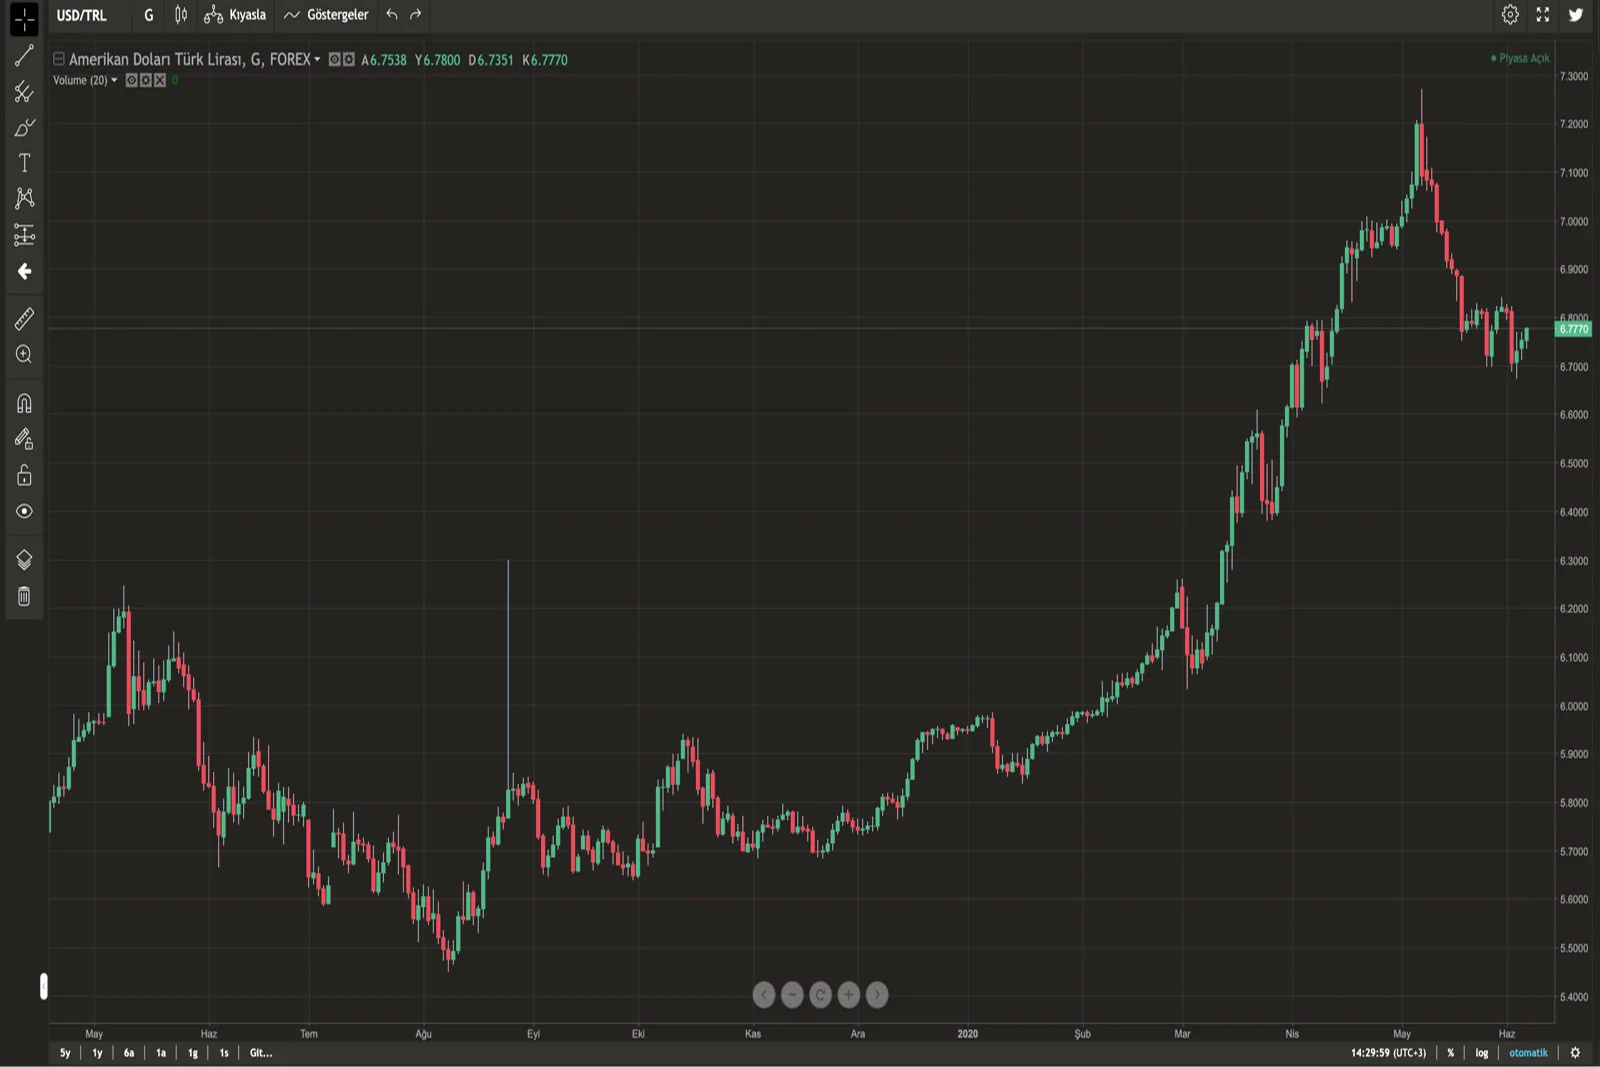Toggle hide all drawings eye icon

24,511
